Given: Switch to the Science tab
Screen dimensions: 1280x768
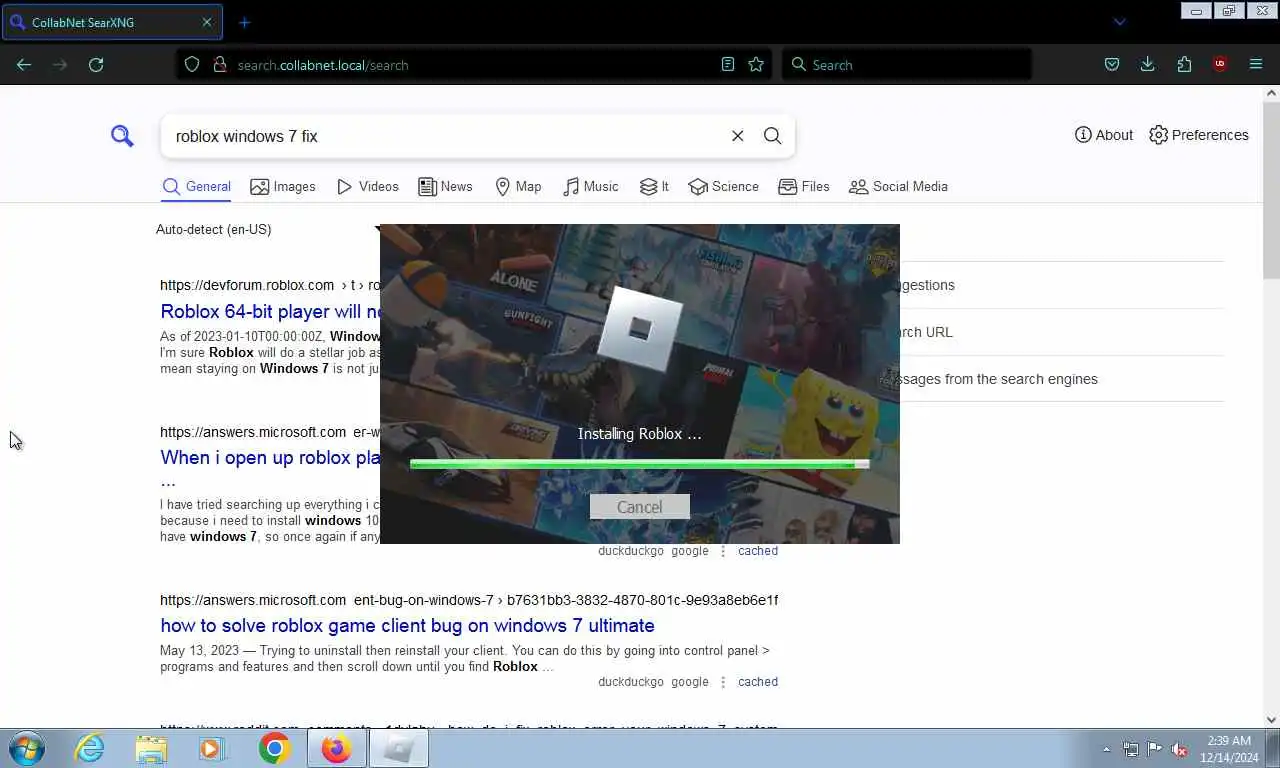Looking at the screenshot, I should 723,186.
